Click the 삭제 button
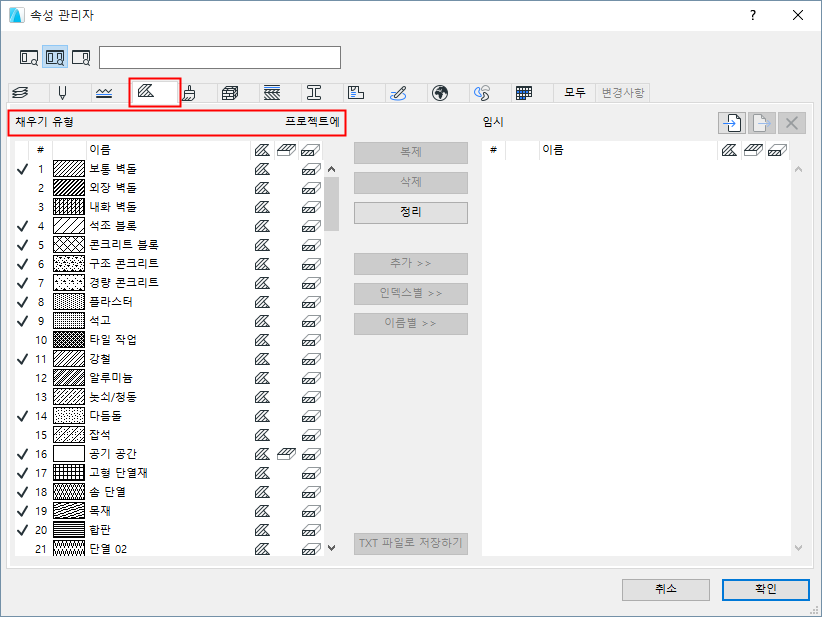Image resolution: width=822 pixels, height=617 pixels. pyautogui.click(x=411, y=182)
